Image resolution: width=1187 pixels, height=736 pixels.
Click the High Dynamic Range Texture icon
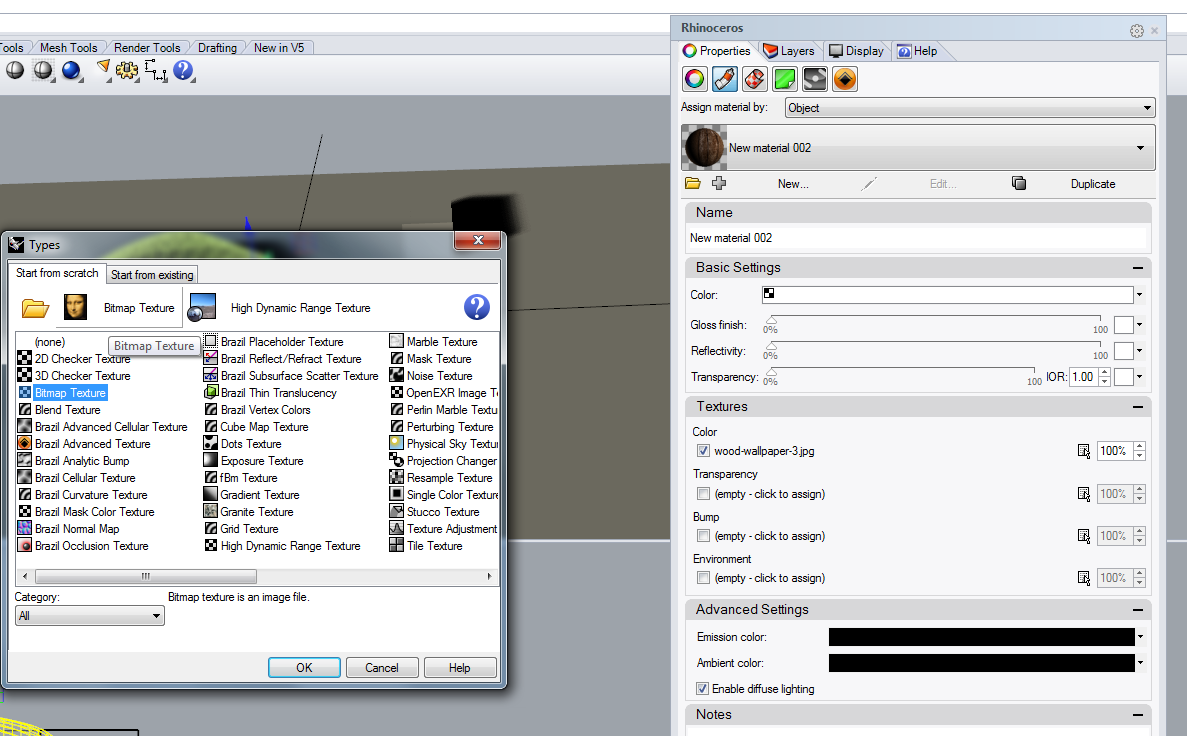click(202, 307)
